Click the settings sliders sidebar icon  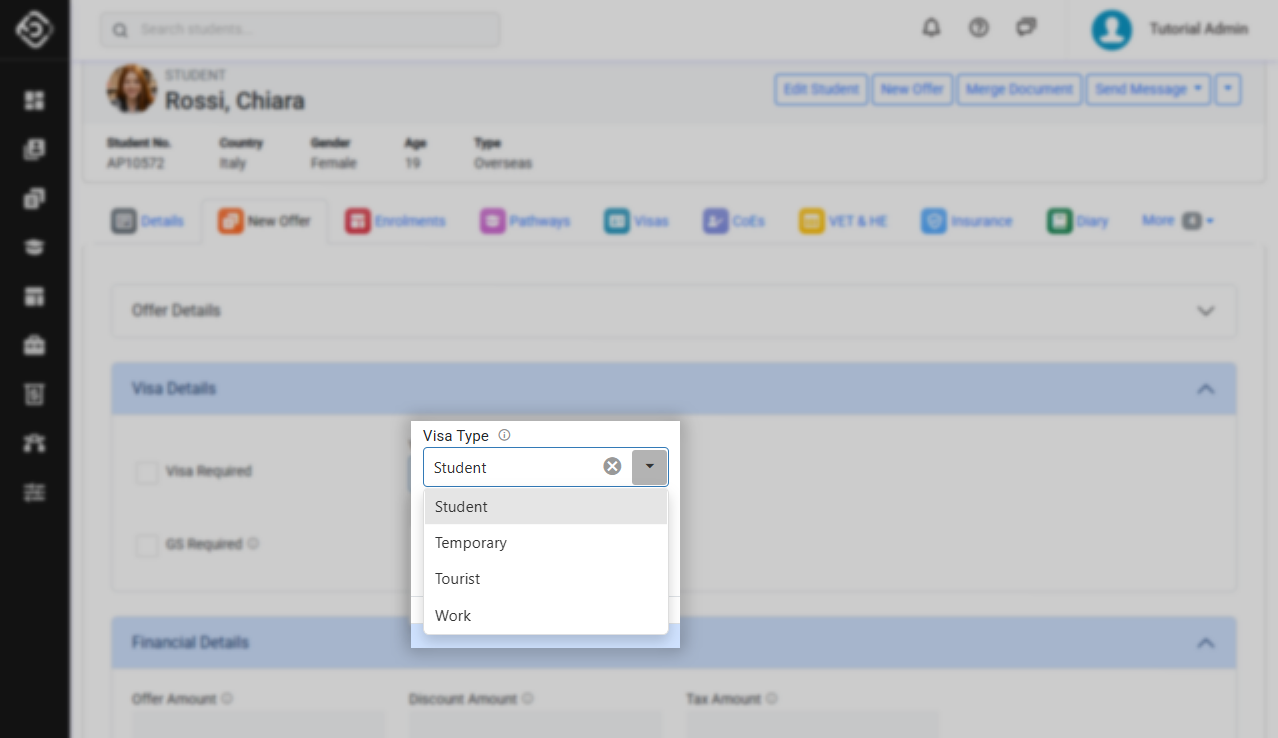[35, 493]
